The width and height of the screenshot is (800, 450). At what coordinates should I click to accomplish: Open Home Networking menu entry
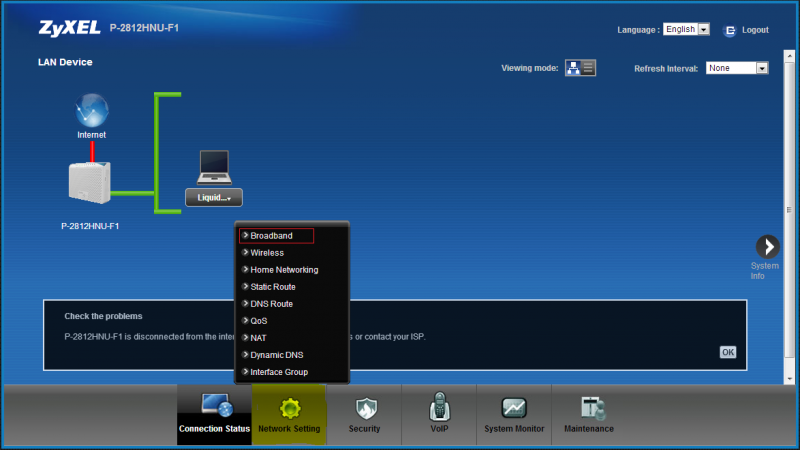pyautogui.click(x=284, y=270)
